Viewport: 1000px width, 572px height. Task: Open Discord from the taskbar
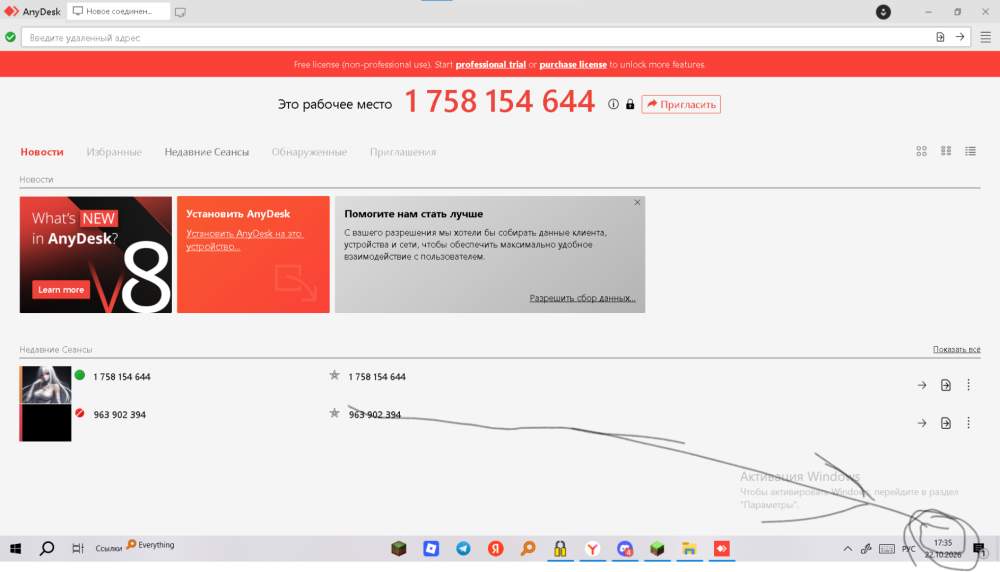coord(625,548)
